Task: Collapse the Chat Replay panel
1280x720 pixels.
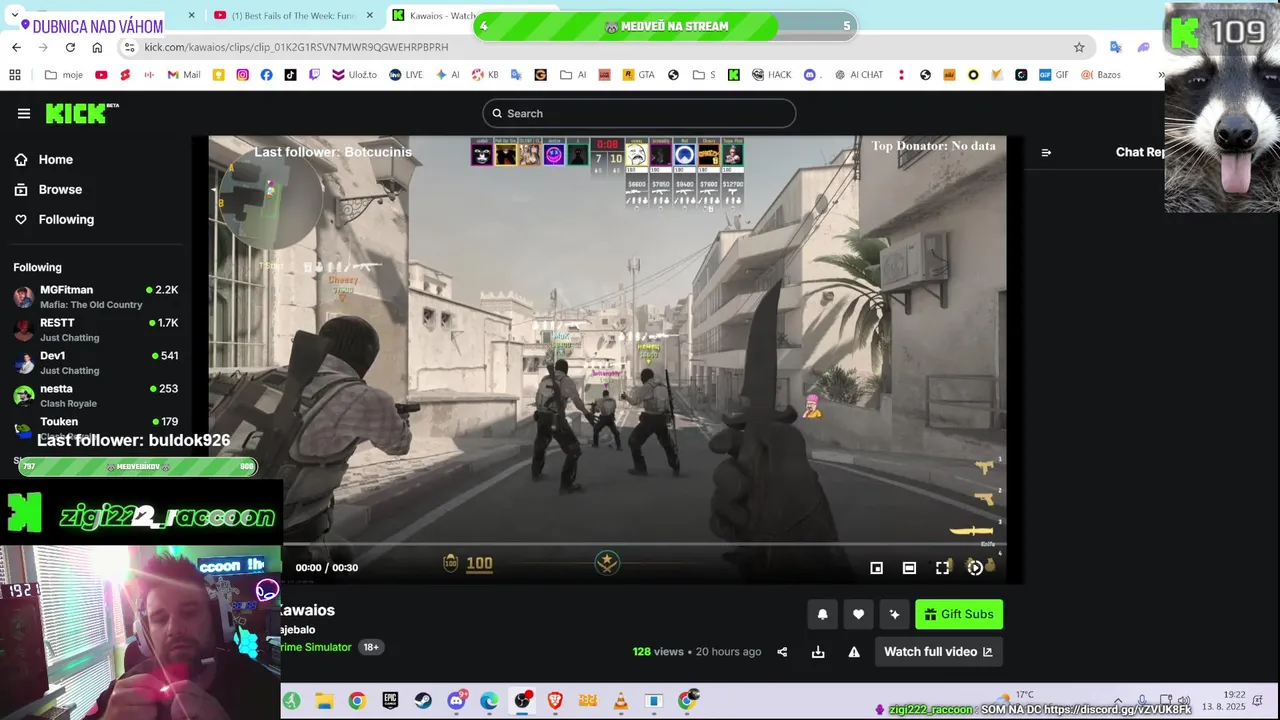Action: pyautogui.click(x=1046, y=153)
